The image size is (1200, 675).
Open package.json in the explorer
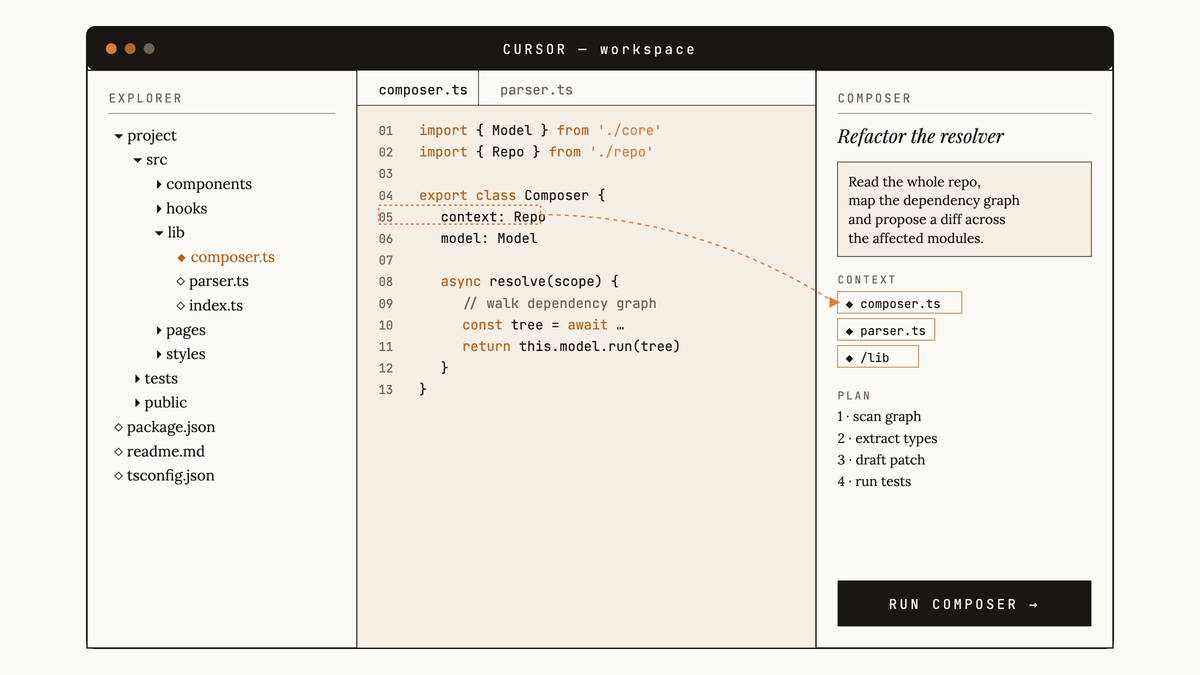pos(171,427)
